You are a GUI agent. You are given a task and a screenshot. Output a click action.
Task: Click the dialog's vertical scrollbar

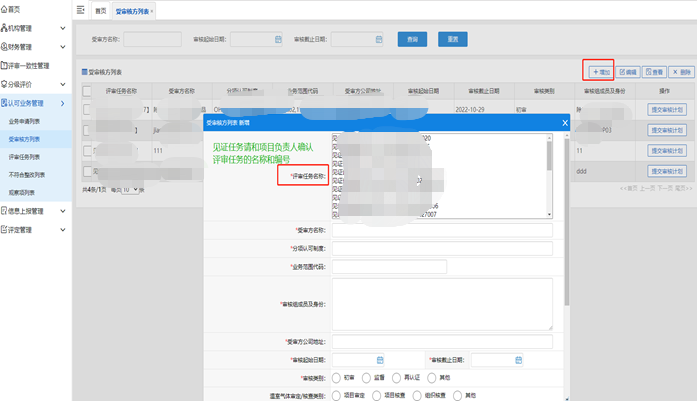[567, 222]
